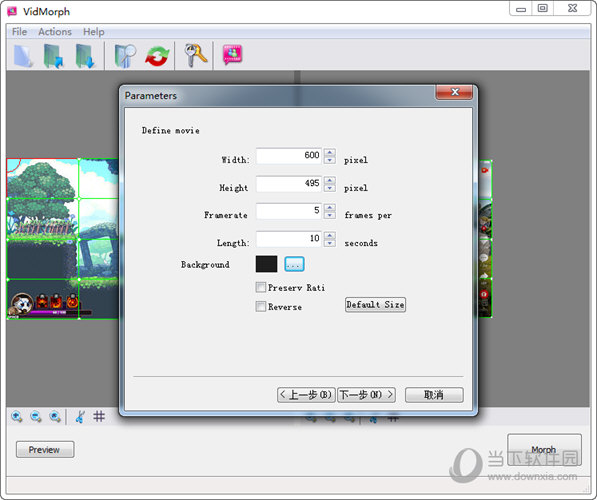Close the Parameters dialog with red X
The image size is (597, 500).
tap(454, 92)
